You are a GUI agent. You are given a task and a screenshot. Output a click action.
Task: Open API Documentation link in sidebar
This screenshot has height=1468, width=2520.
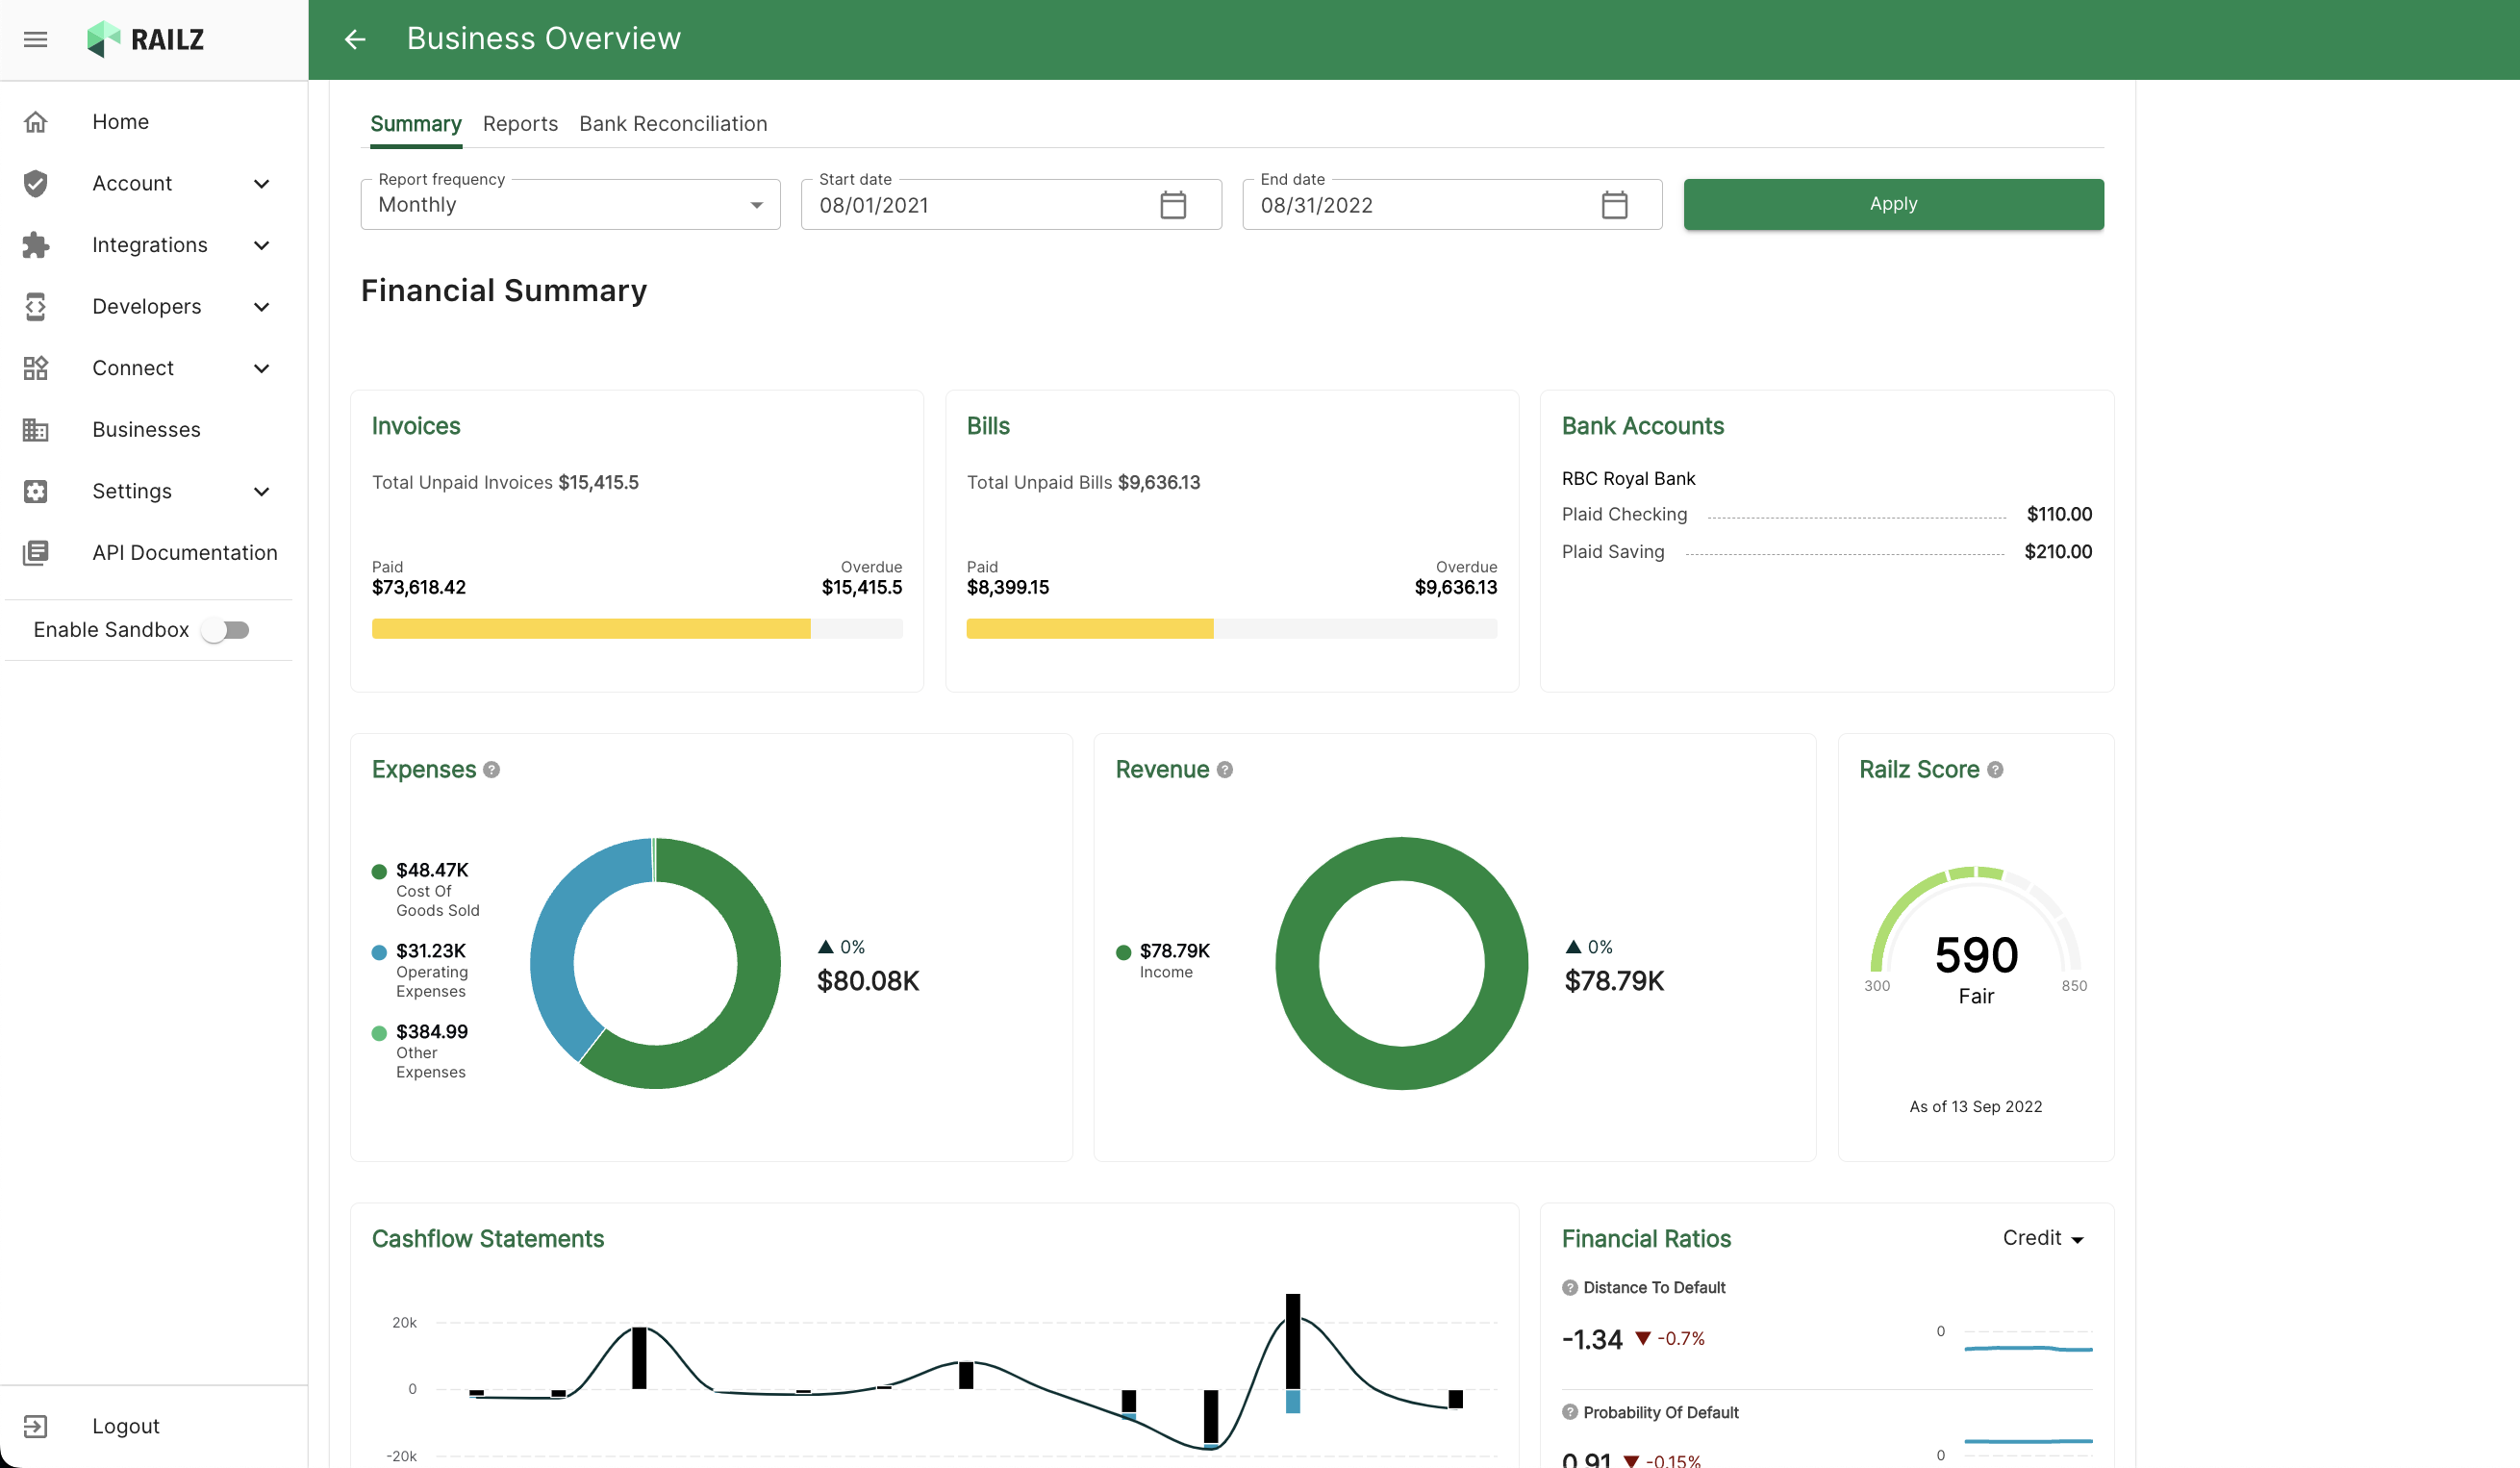tap(185, 553)
